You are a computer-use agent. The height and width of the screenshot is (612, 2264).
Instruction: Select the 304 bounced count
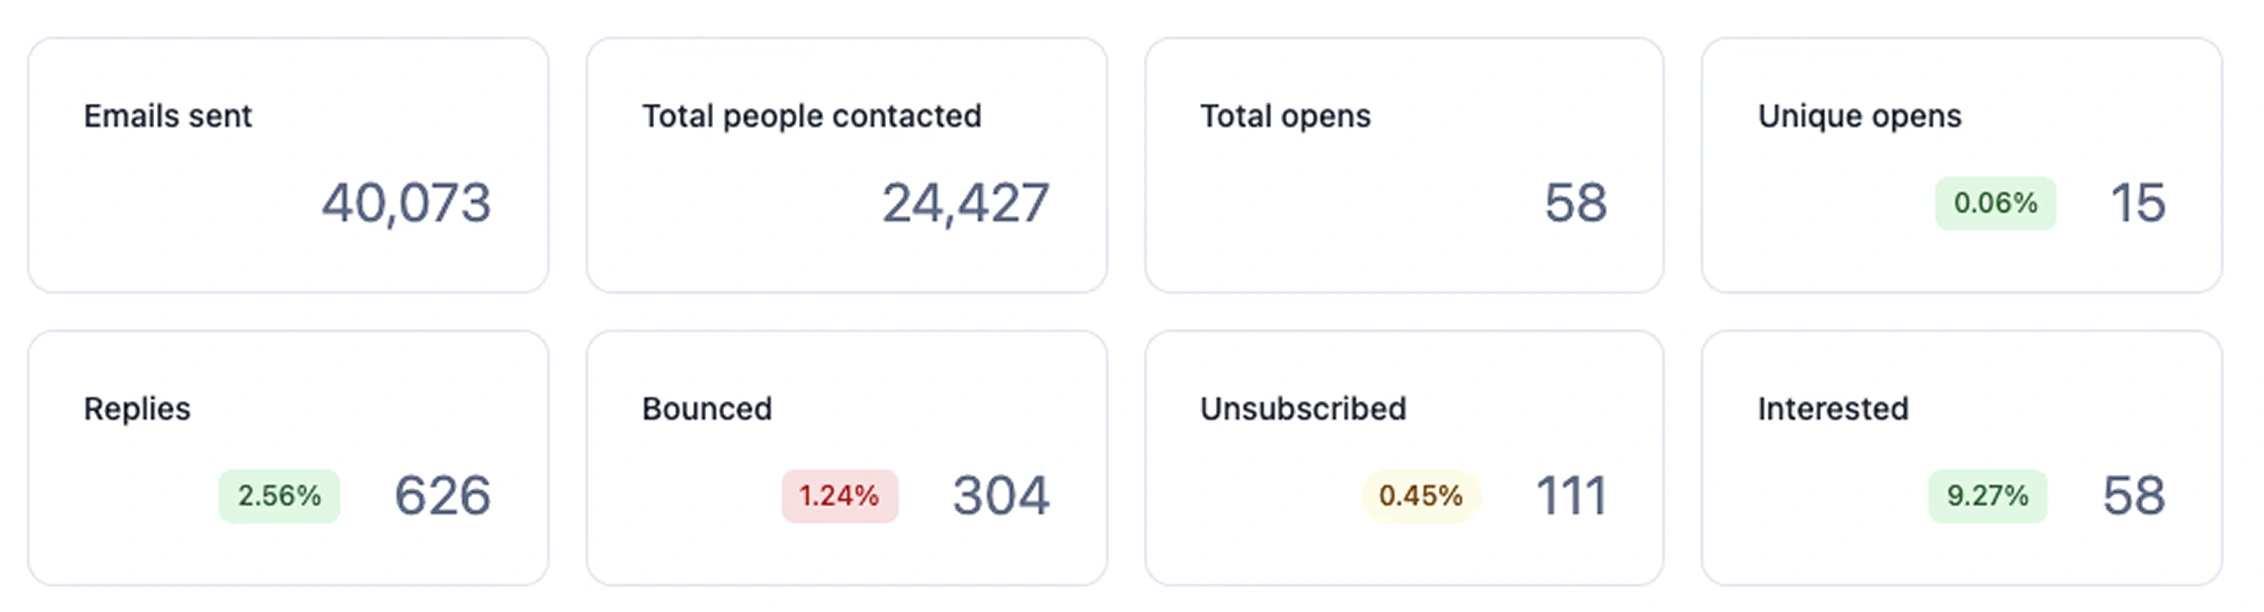pyautogui.click(x=1000, y=496)
